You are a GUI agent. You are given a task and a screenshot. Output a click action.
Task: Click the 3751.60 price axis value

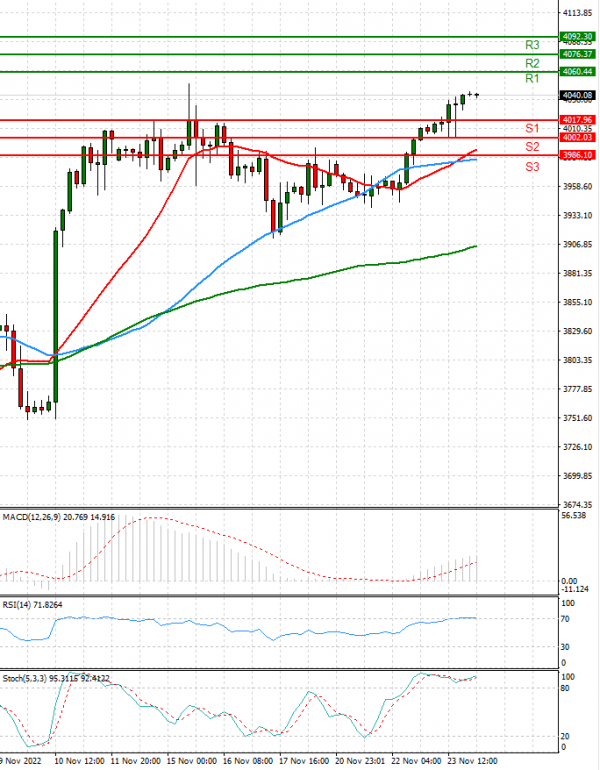click(577, 418)
